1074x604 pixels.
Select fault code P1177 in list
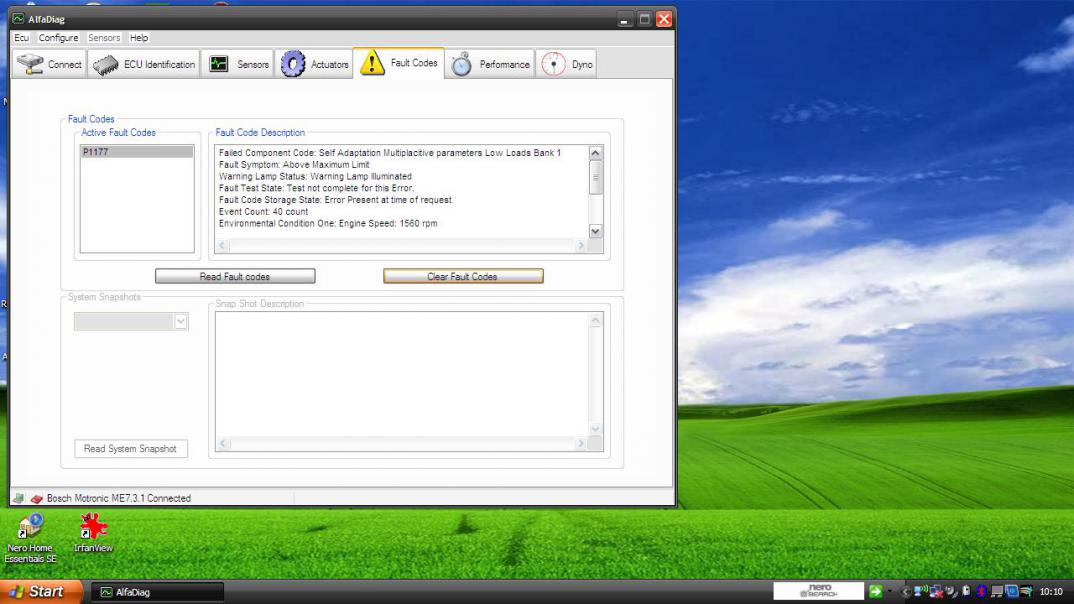click(x=137, y=152)
